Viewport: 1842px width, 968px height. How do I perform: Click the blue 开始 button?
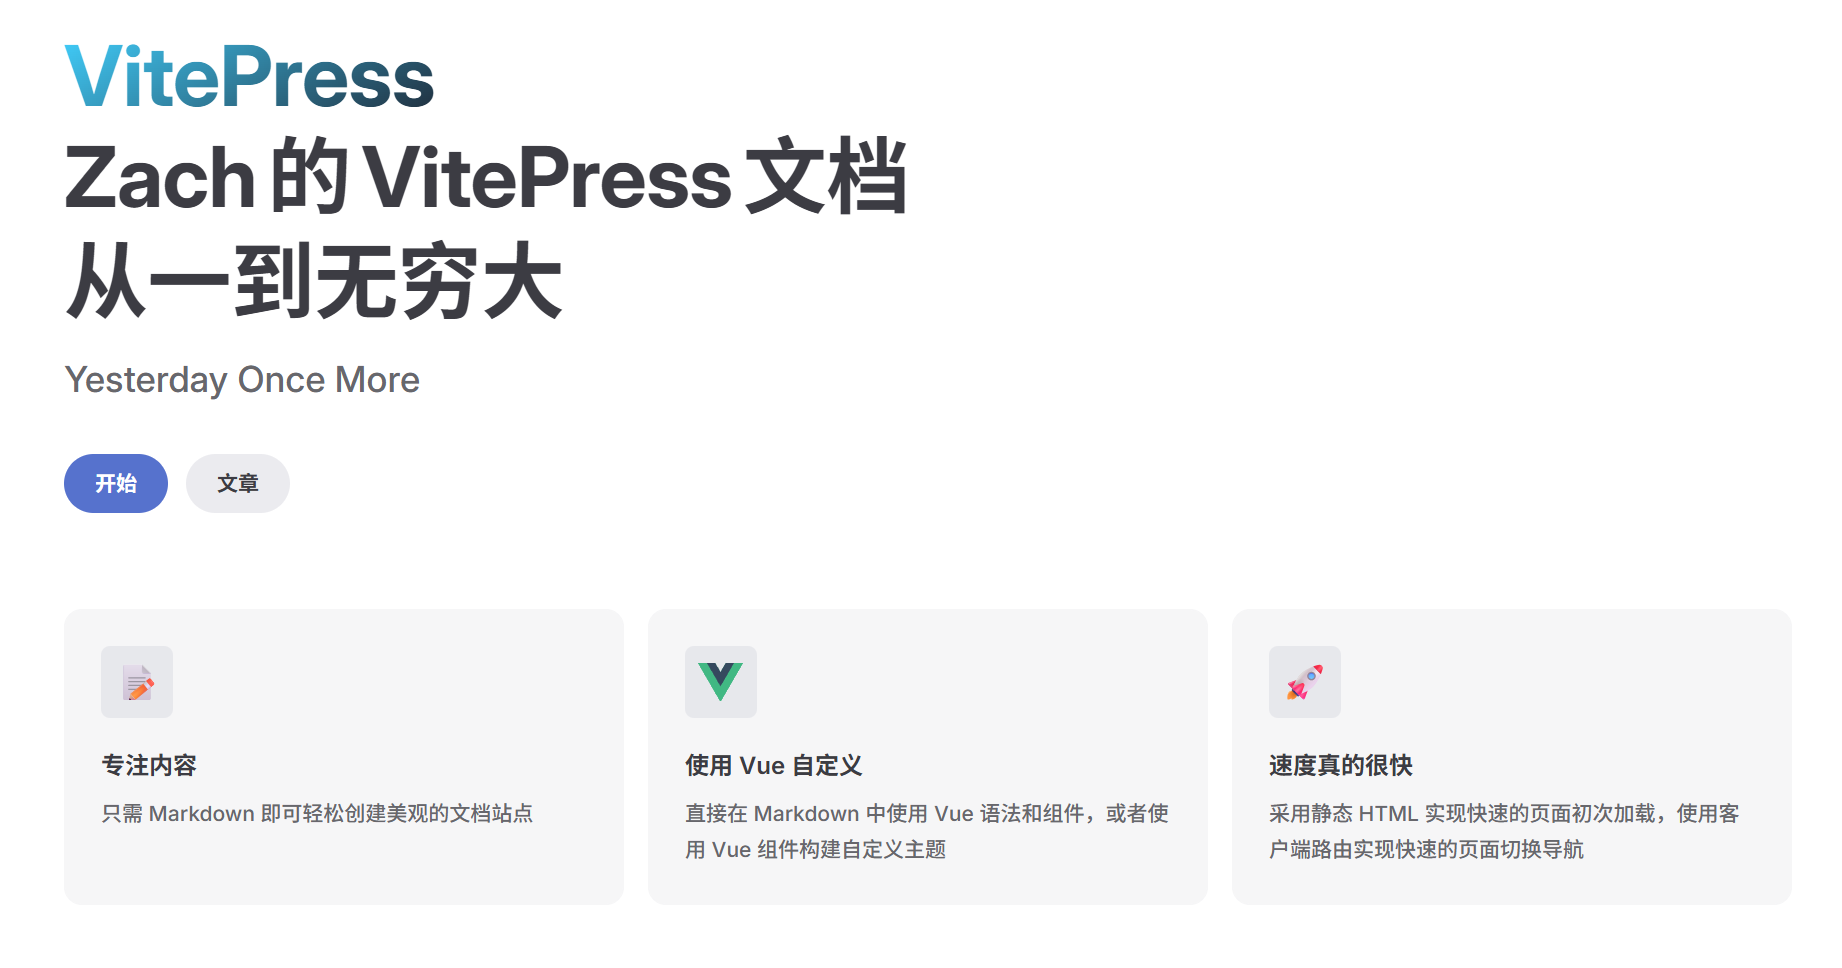(116, 483)
